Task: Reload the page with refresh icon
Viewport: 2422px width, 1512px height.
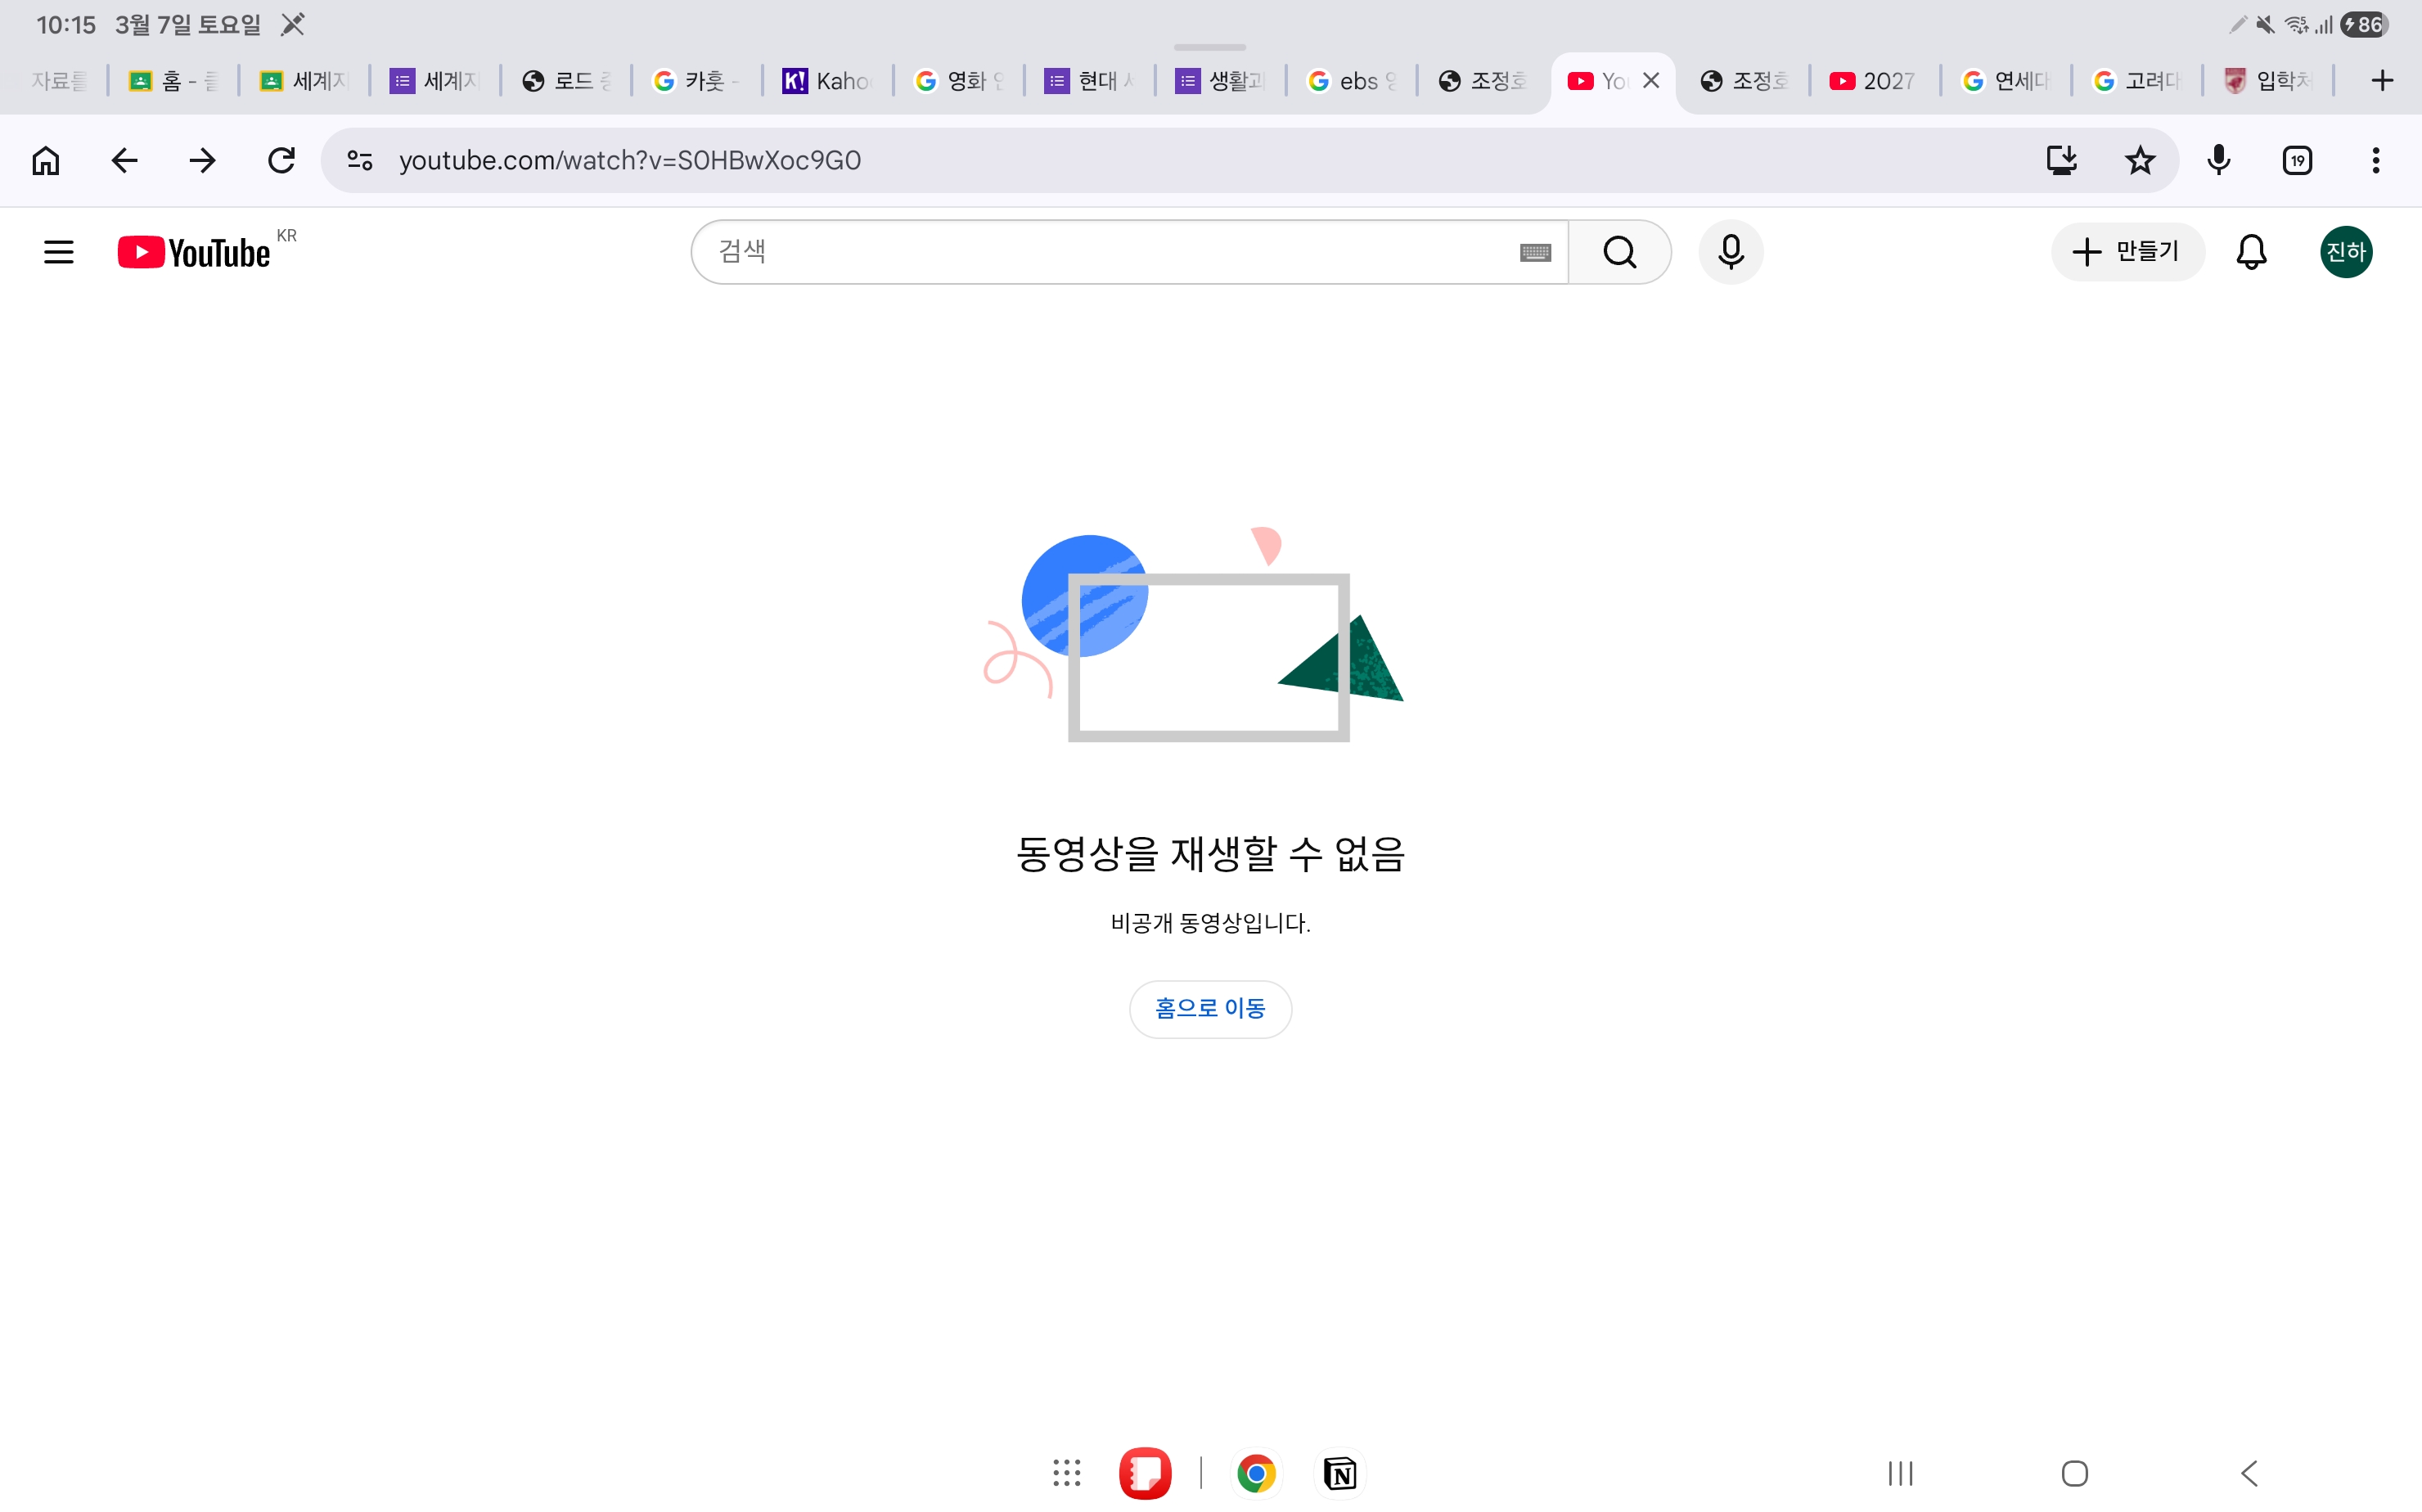Action: [282, 160]
